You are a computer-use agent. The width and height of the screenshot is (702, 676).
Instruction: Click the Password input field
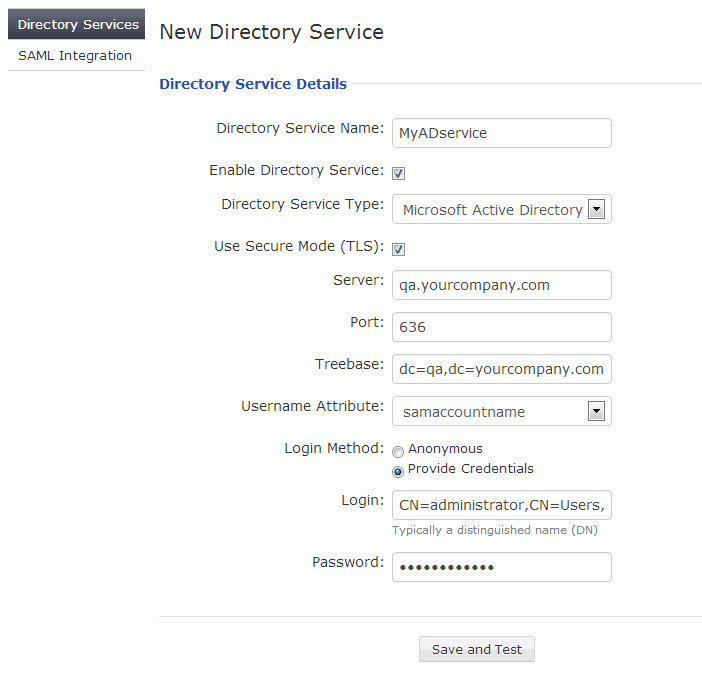(501, 567)
